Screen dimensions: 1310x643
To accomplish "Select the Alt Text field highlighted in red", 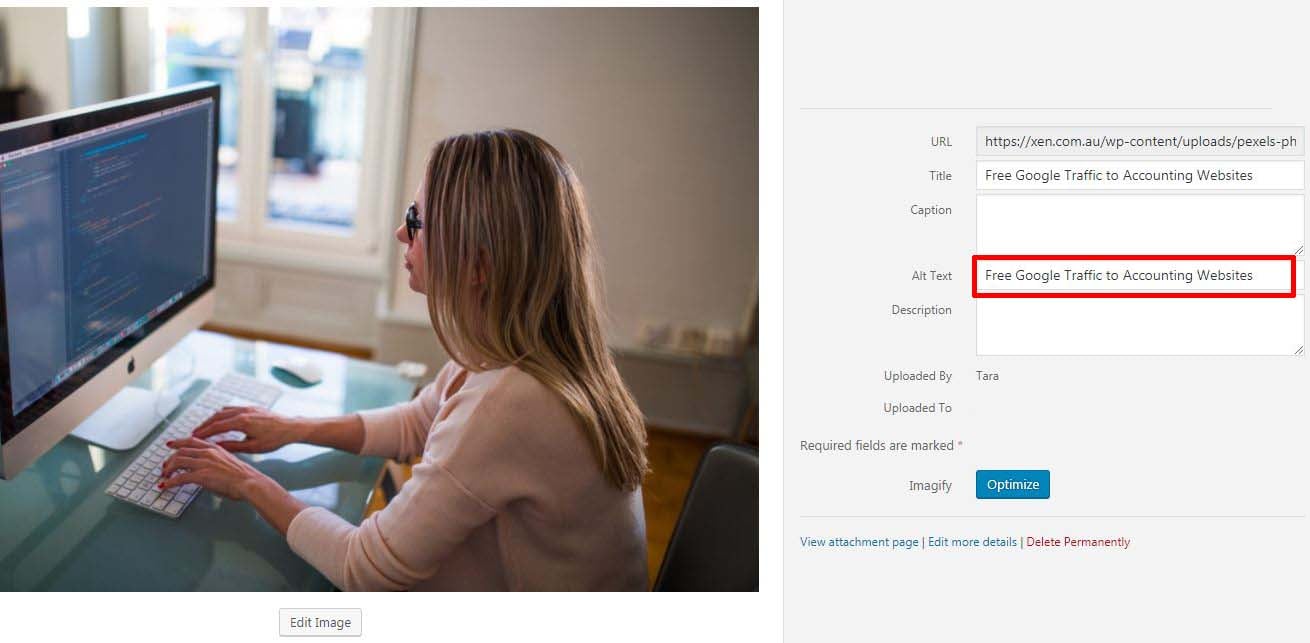I will tap(1134, 275).
